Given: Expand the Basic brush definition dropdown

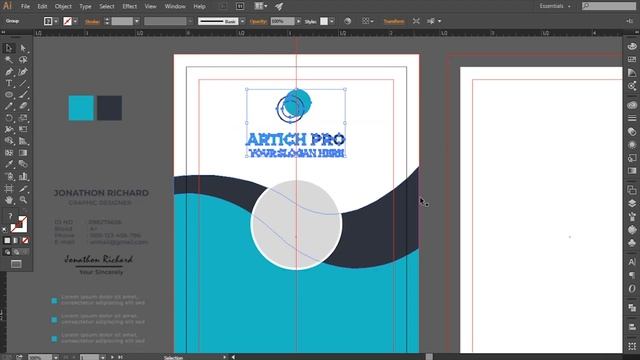Looking at the screenshot, I should (x=242, y=21).
